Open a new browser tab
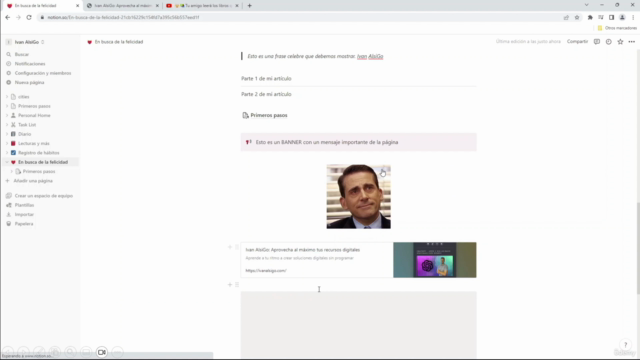 pyautogui.click(x=249, y=6)
